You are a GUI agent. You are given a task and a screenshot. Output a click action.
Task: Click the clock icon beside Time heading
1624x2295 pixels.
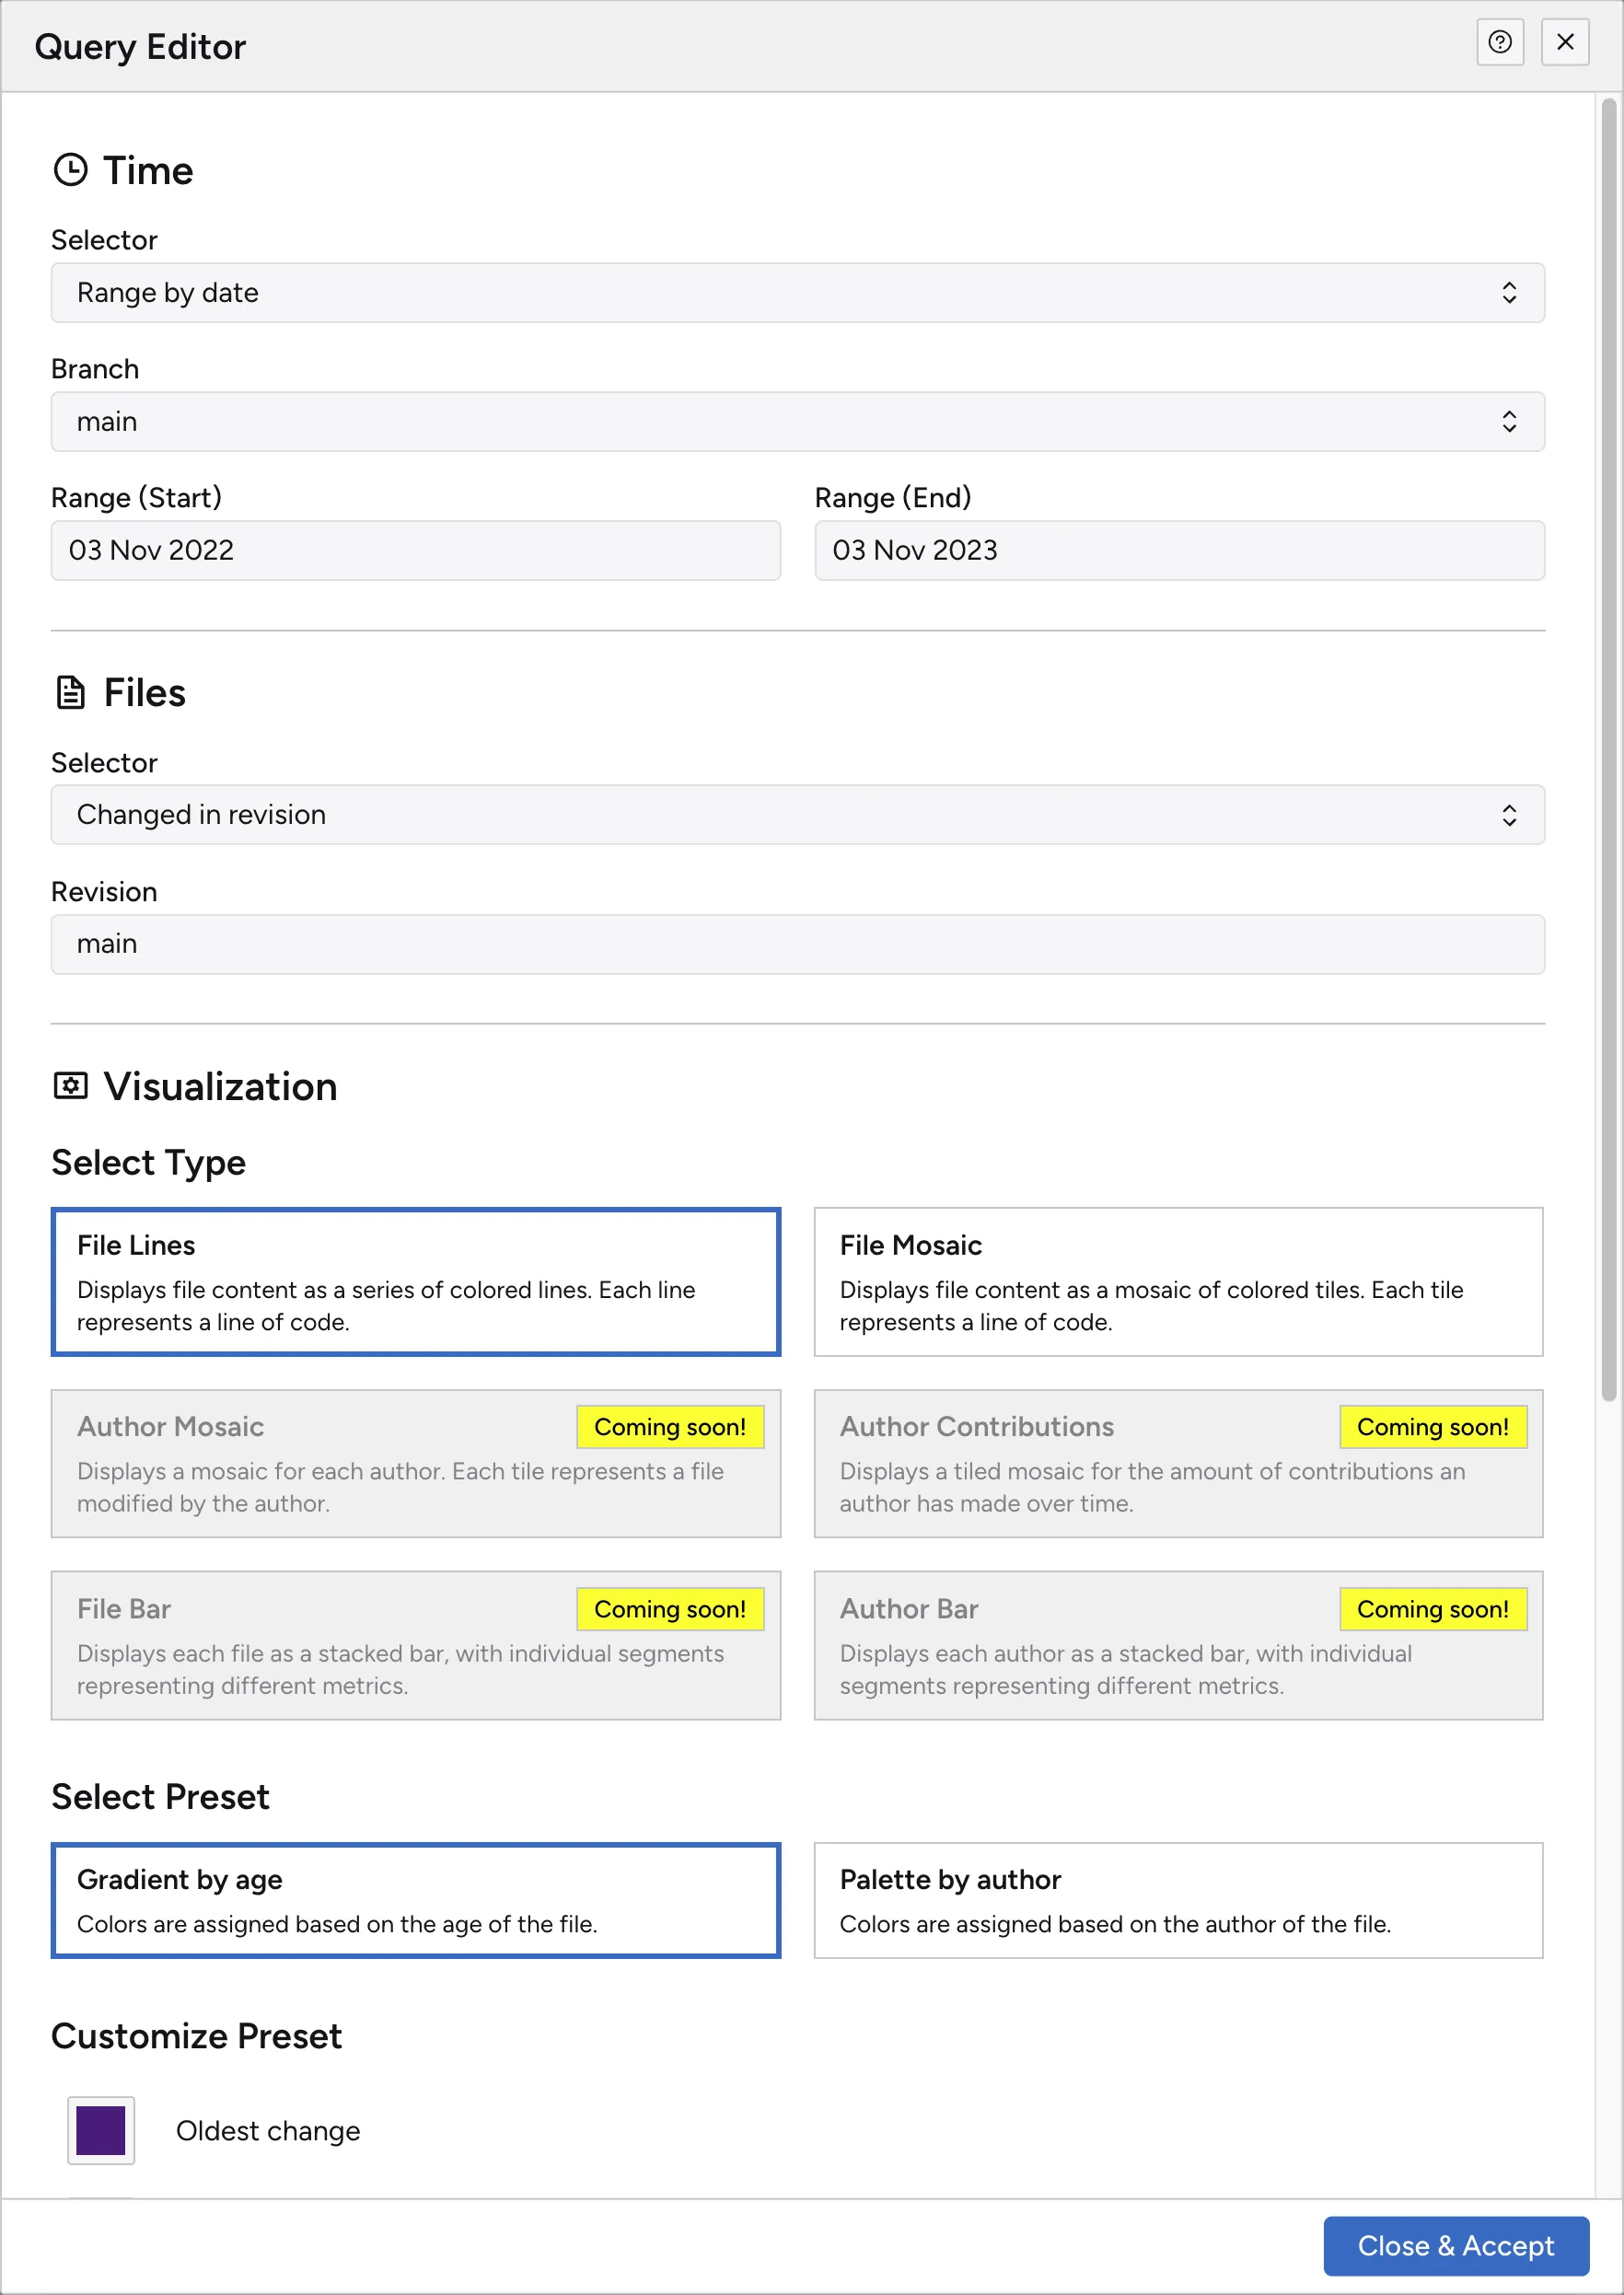(70, 170)
